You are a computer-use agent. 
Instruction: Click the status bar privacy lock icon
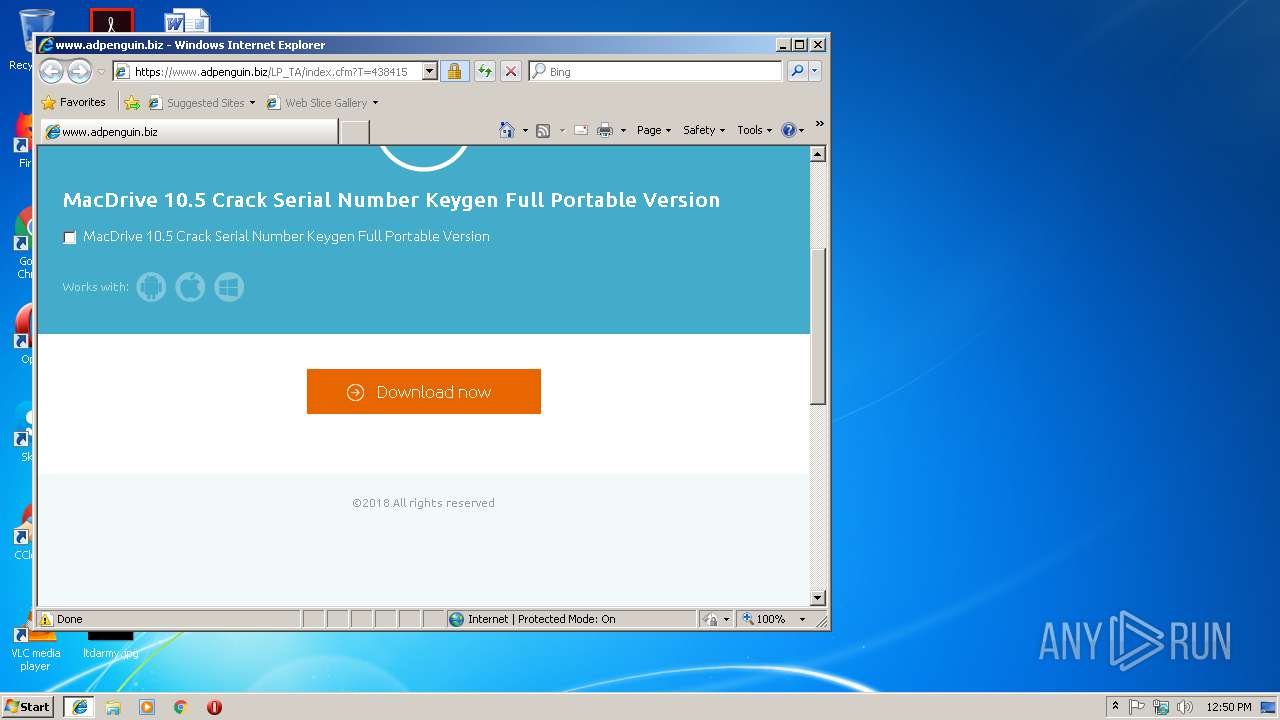point(711,619)
